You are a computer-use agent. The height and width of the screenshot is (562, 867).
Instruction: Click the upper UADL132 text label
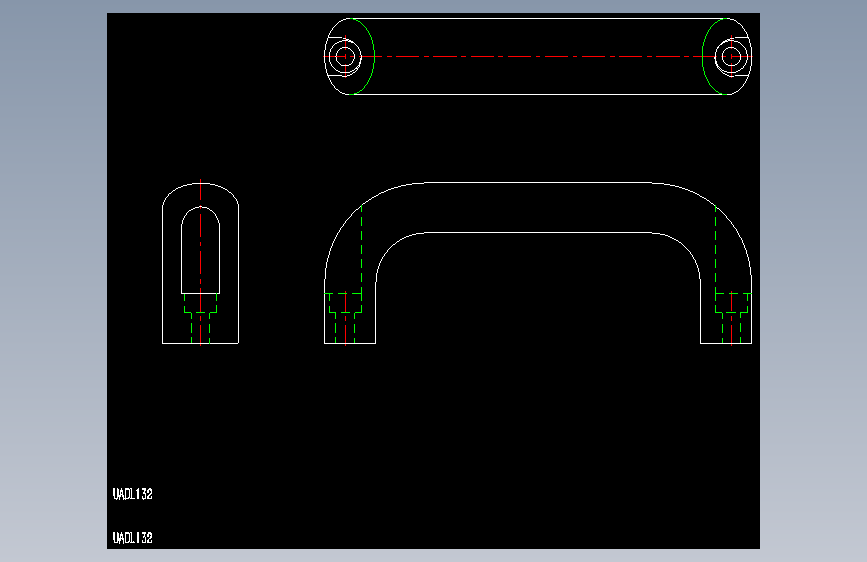133,494
